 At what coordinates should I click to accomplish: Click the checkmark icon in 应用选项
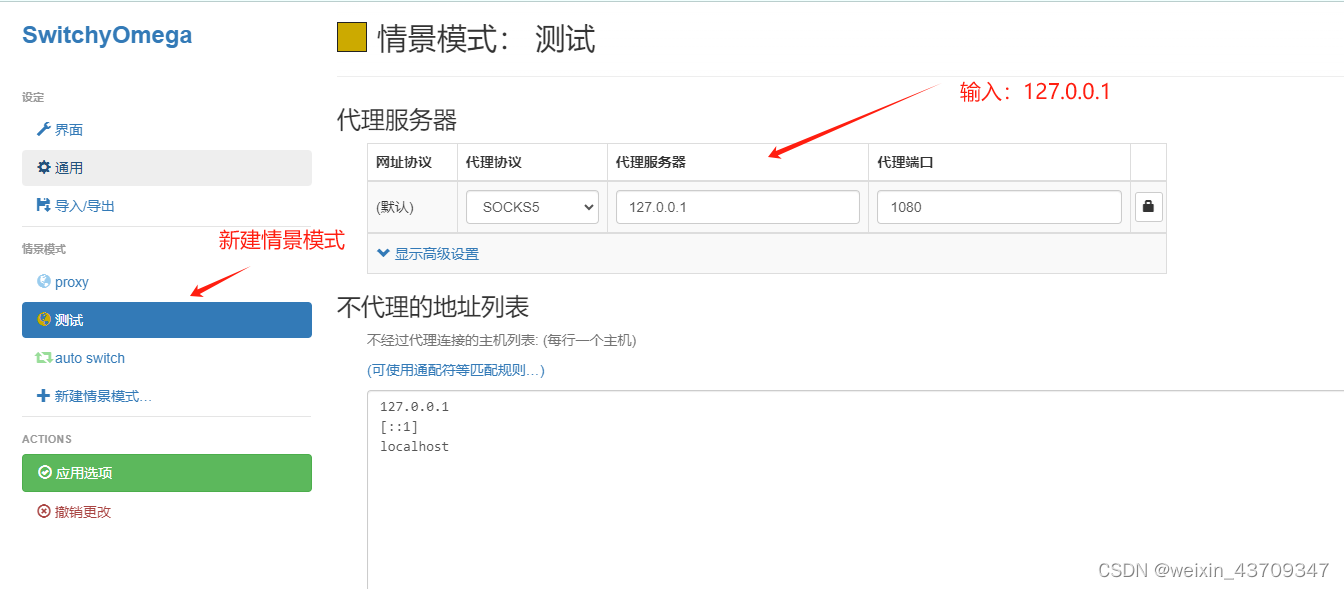click(x=44, y=473)
